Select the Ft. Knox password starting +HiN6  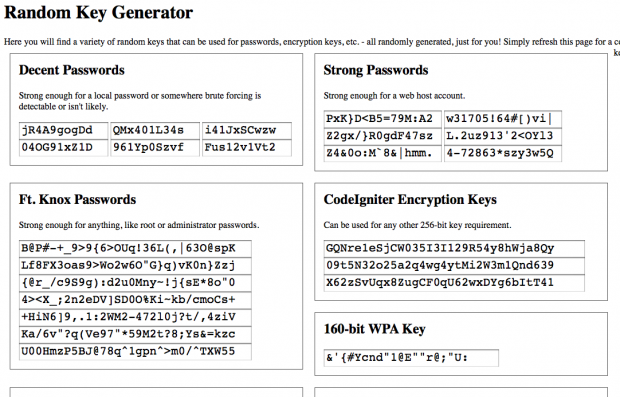coord(135,317)
